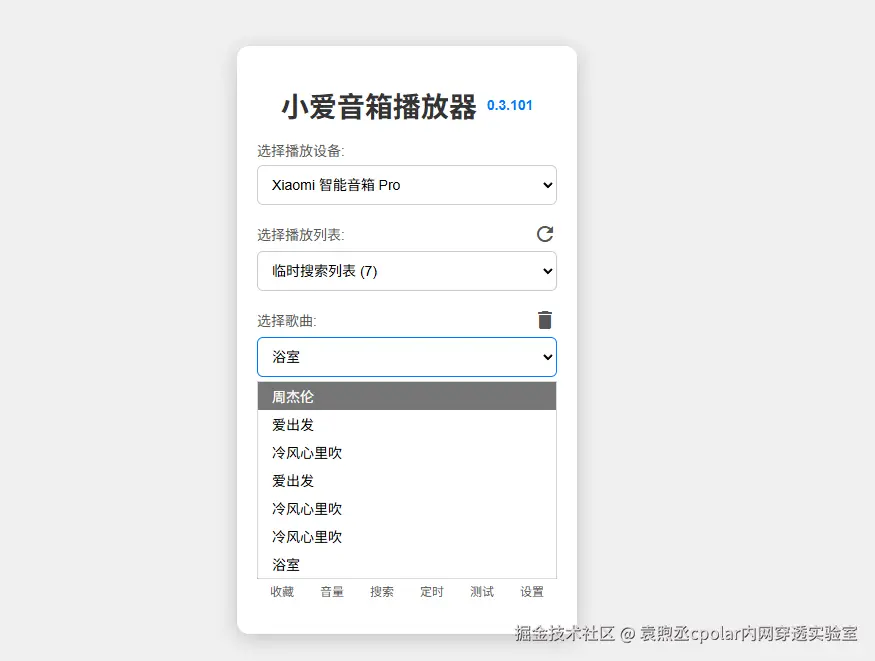Image resolution: width=875 pixels, height=661 pixels.
Task: Open the 临时搜索列表 (7) playlist dropdown
Action: point(407,271)
